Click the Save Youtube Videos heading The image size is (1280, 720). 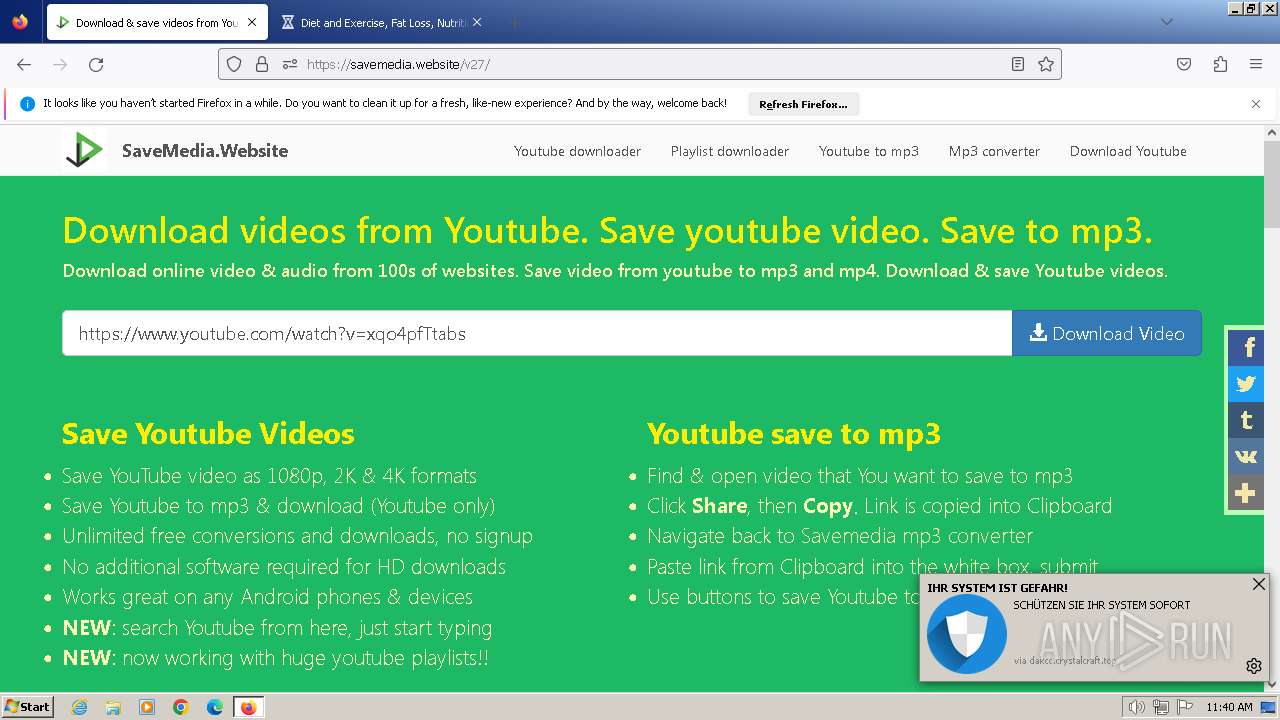(208, 433)
